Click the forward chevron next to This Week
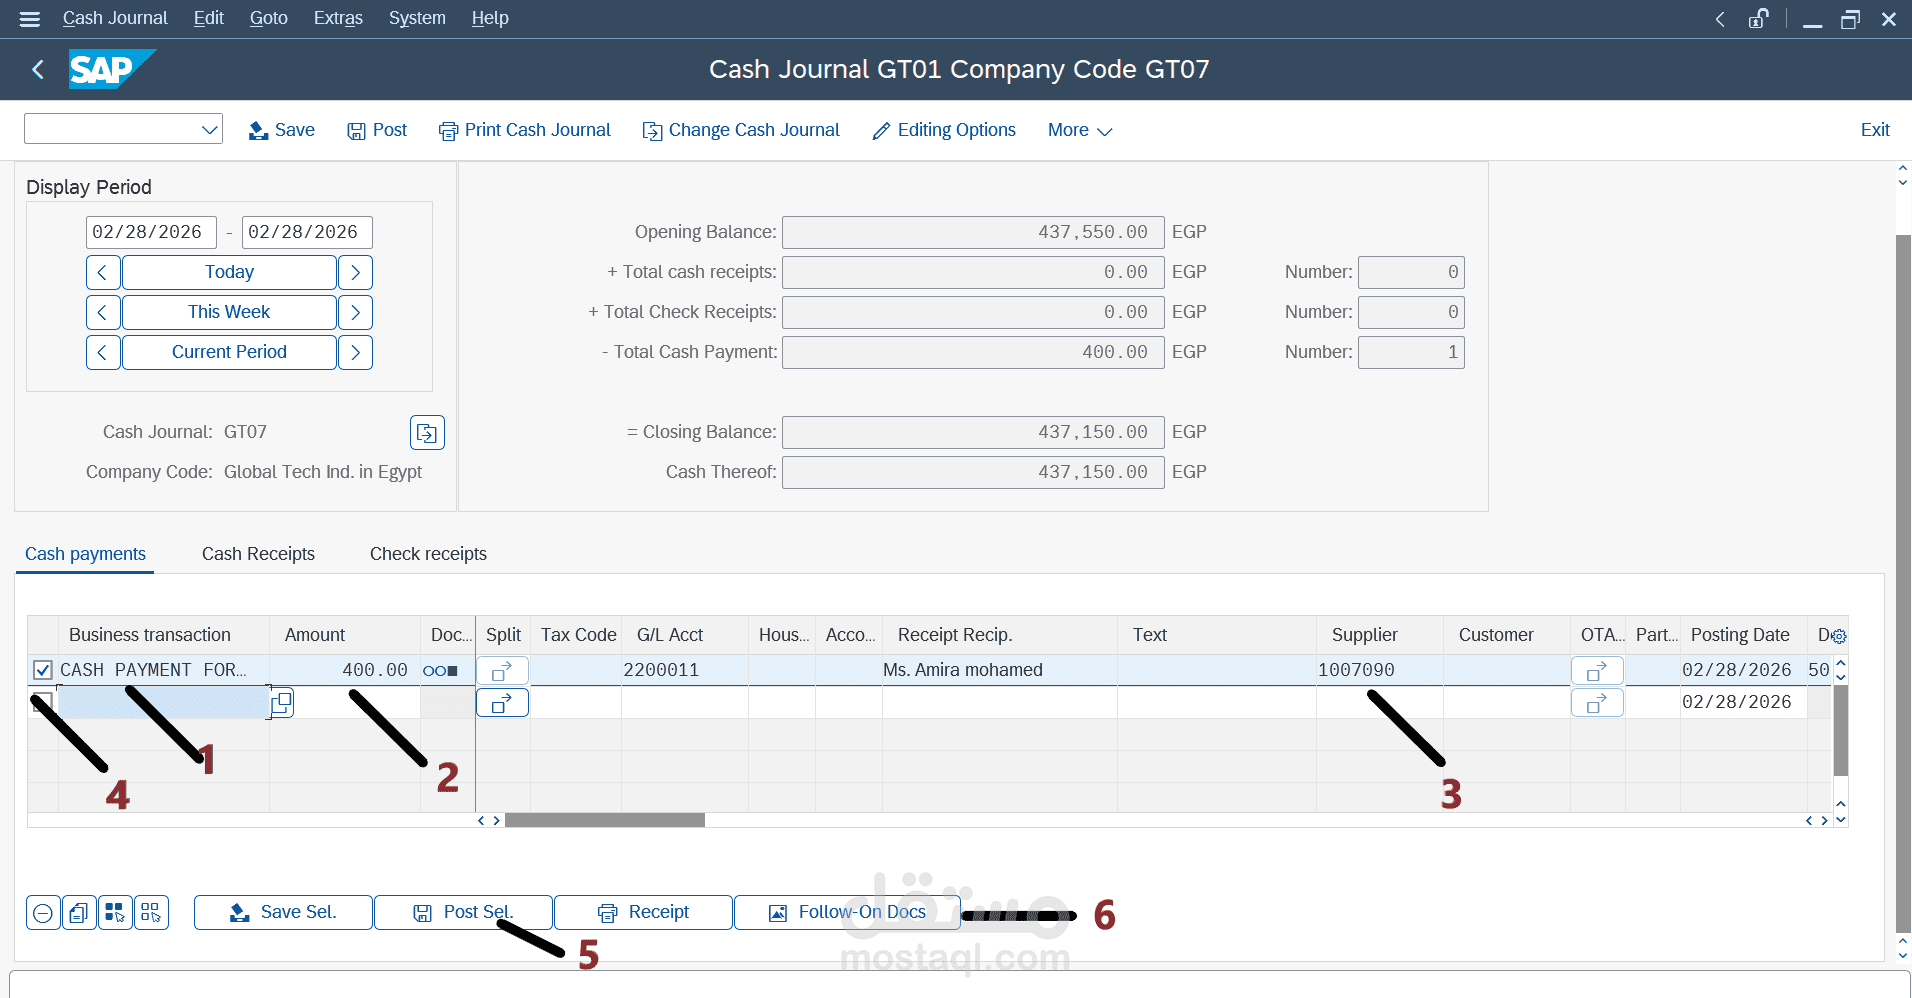The height and width of the screenshot is (998, 1912). point(355,311)
